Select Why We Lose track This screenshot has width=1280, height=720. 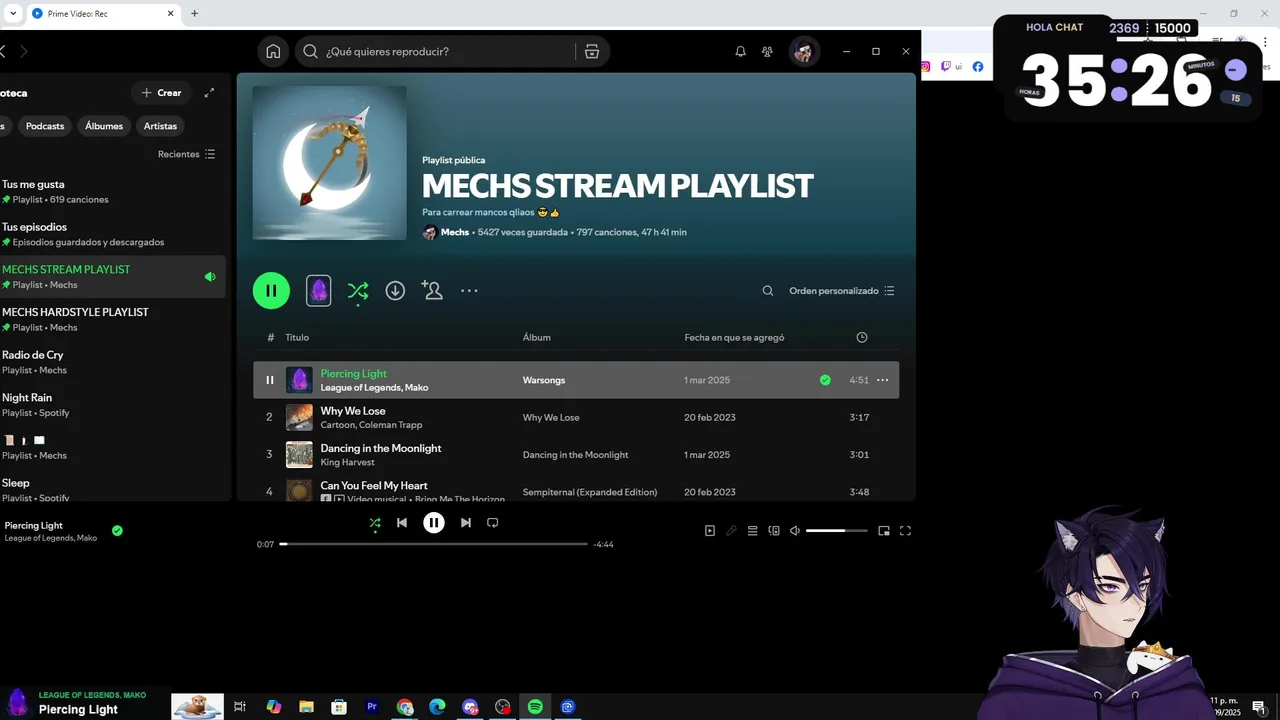coord(576,417)
